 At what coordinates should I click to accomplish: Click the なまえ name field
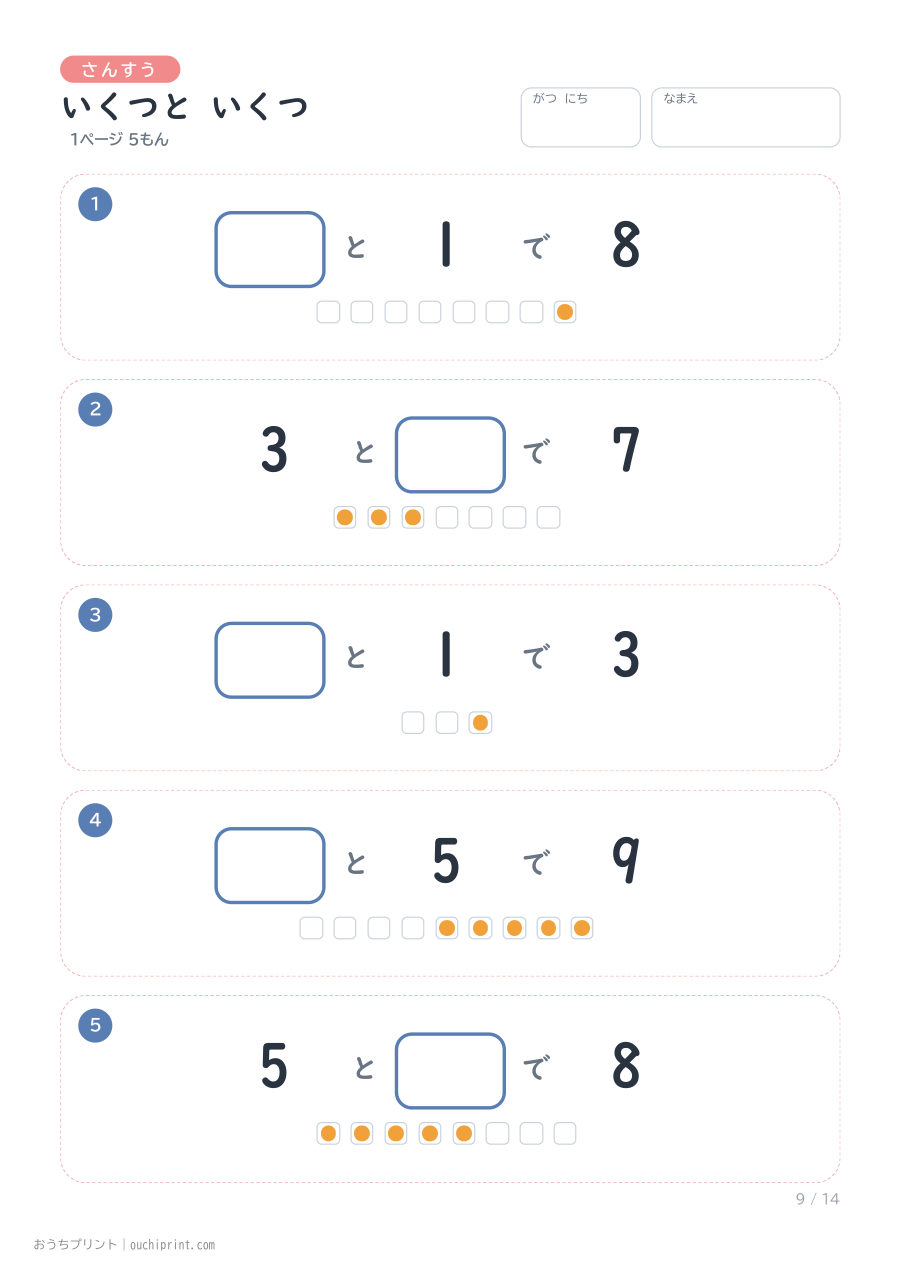pyautogui.click(x=746, y=117)
